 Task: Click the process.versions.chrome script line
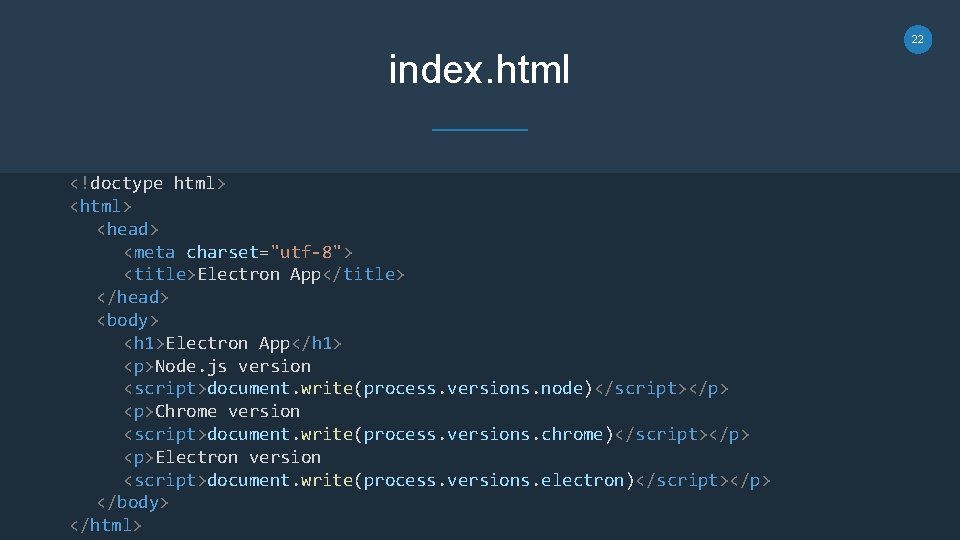pyautogui.click(x=436, y=434)
